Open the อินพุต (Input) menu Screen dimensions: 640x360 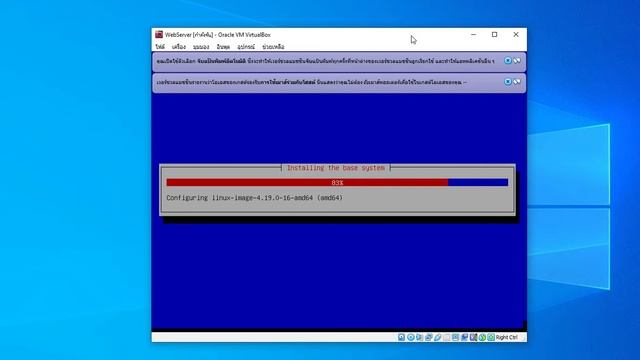click(x=223, y=47)
